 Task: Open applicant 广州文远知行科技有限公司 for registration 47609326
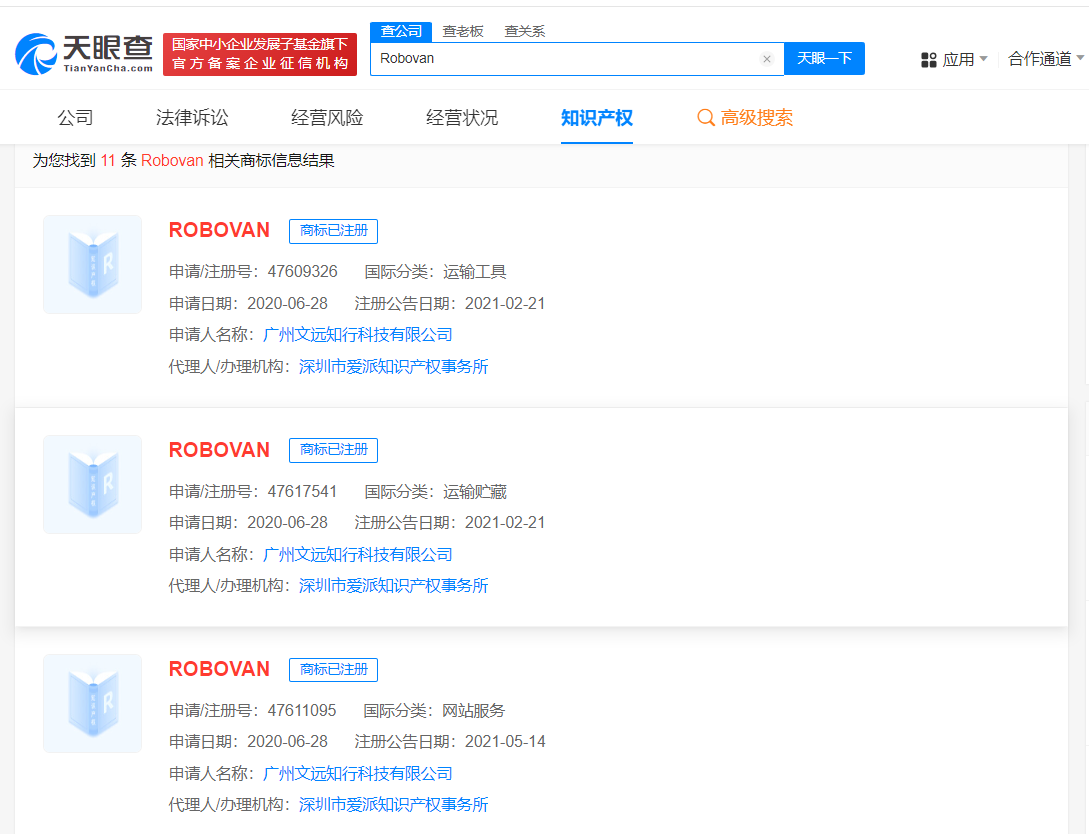point(358,335)
